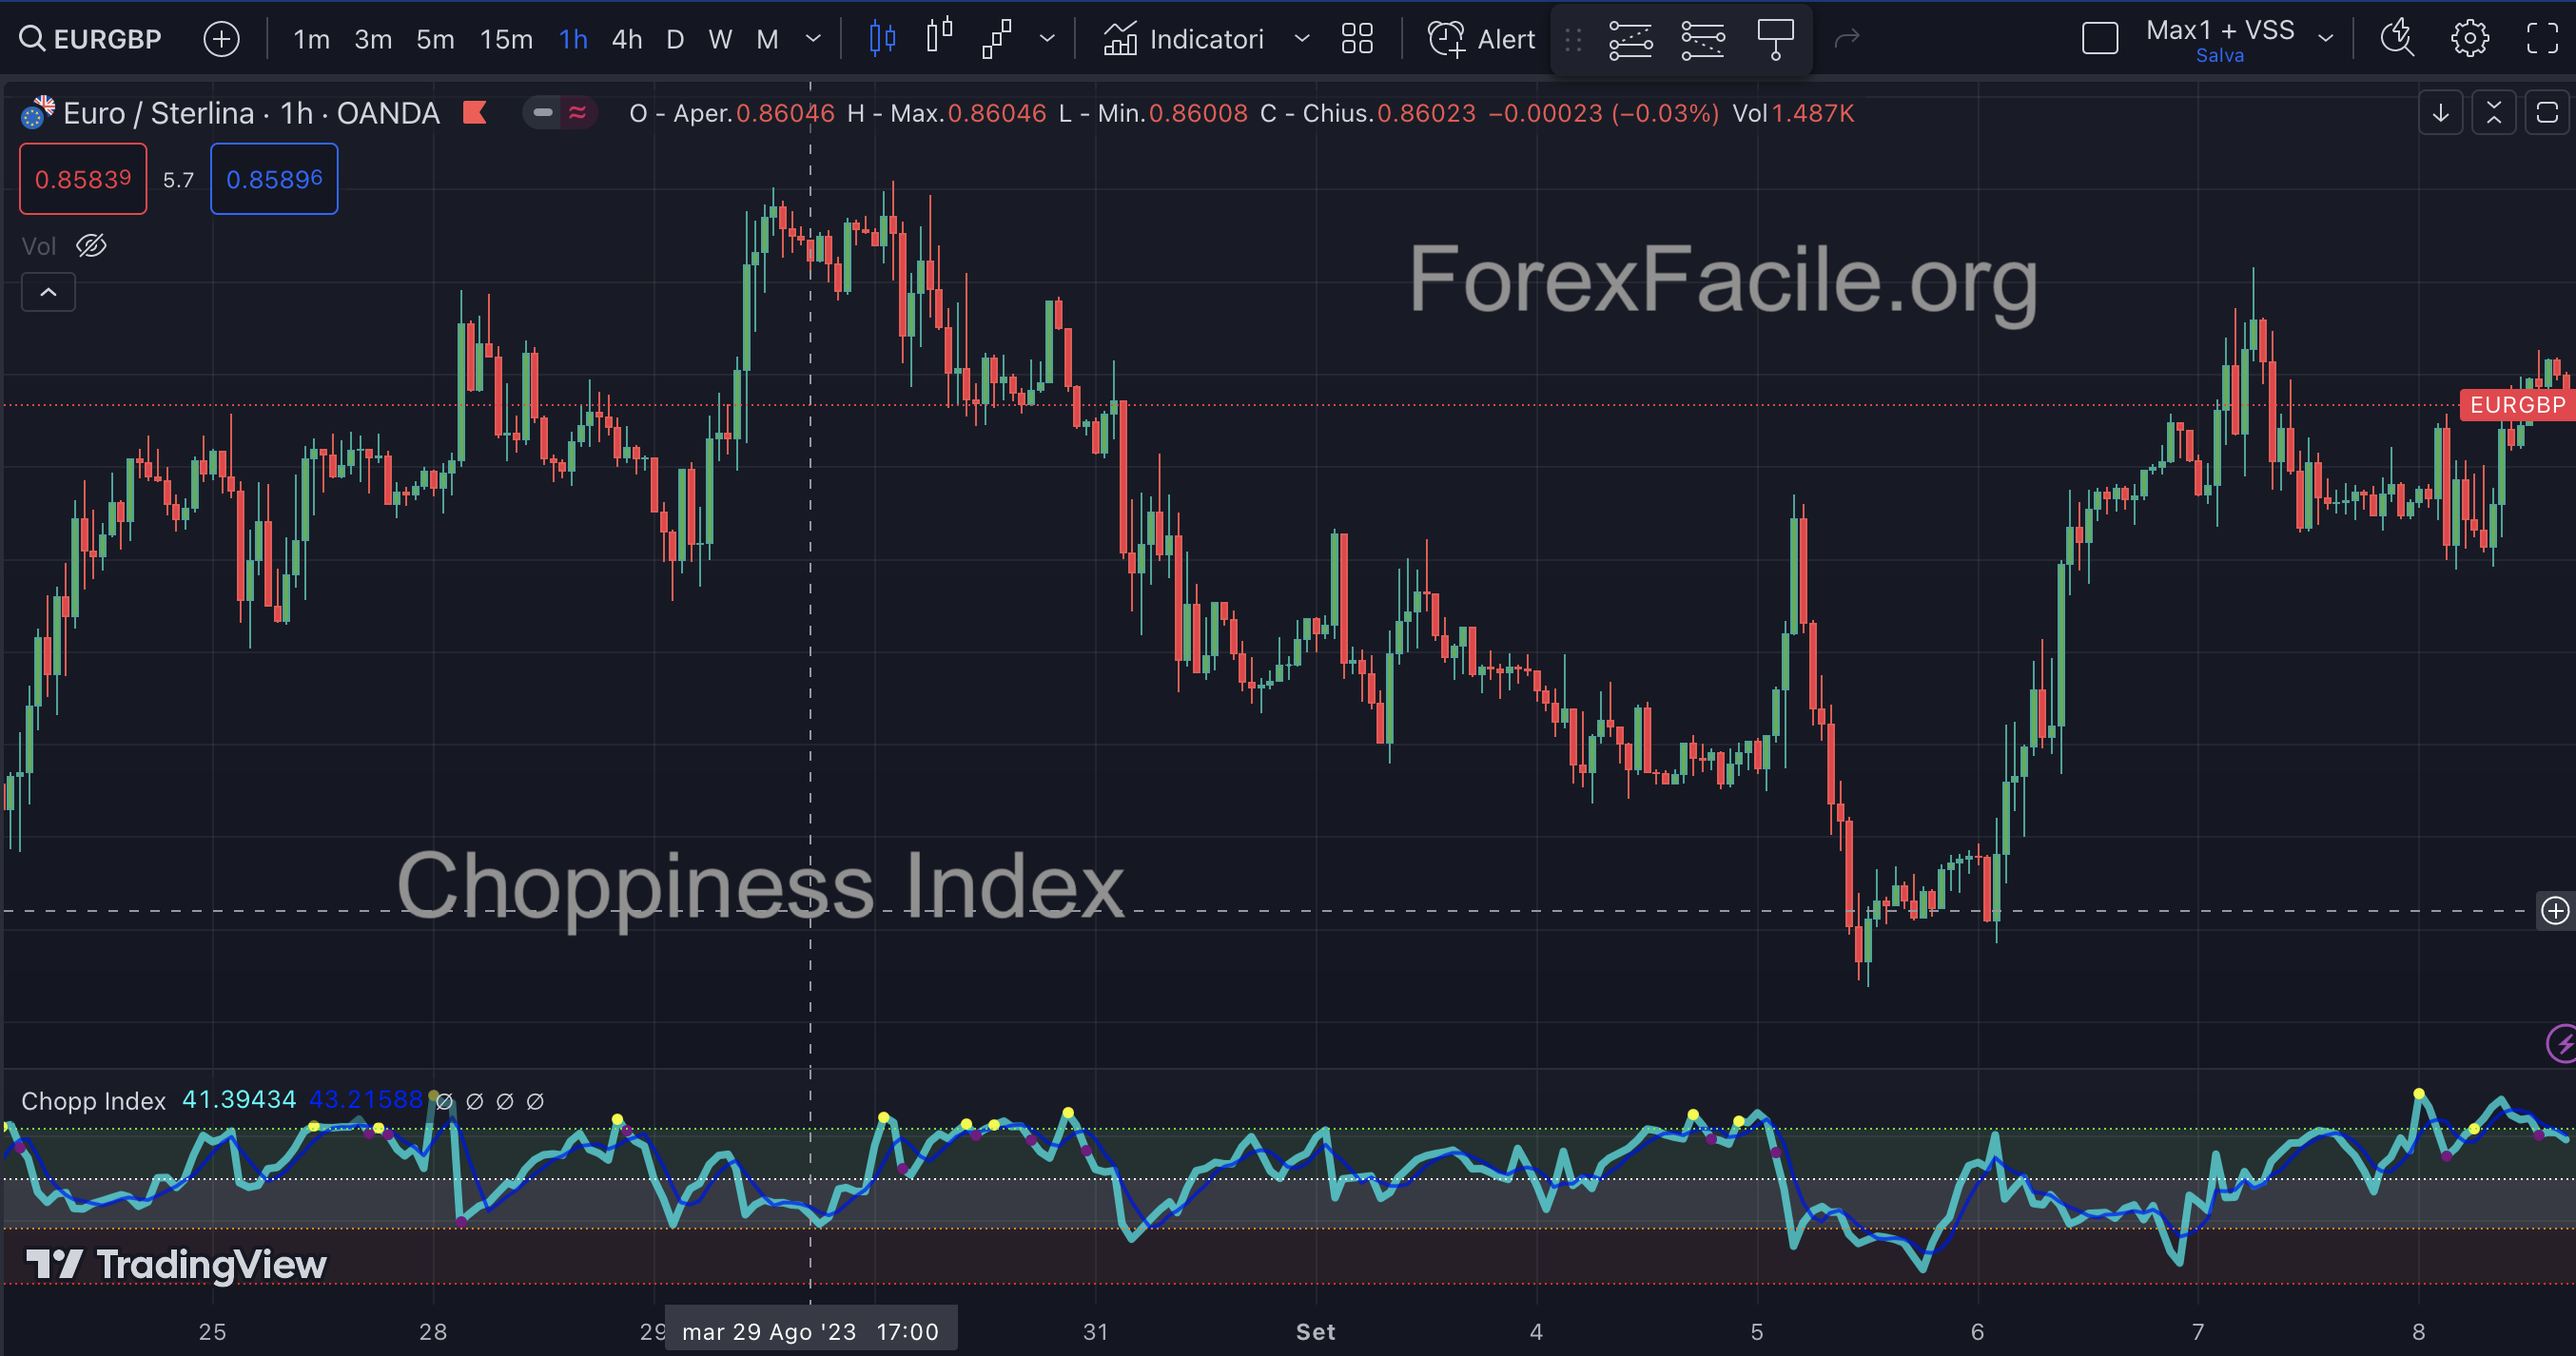Click the time axis label 25
This screenshot has width=2576, height=1356.
click(212, 1332)
